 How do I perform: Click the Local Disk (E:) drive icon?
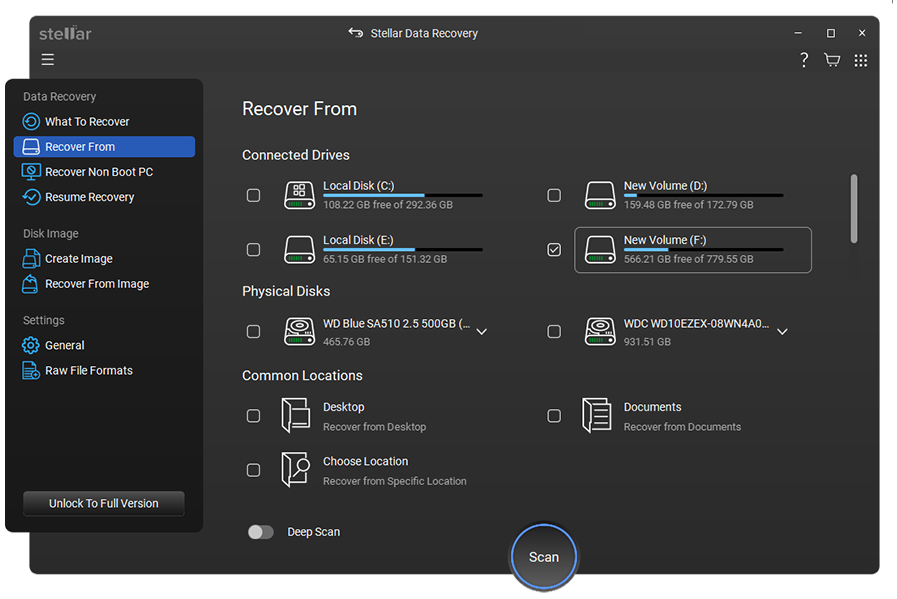pyautogui.click(x=299, y=249)
